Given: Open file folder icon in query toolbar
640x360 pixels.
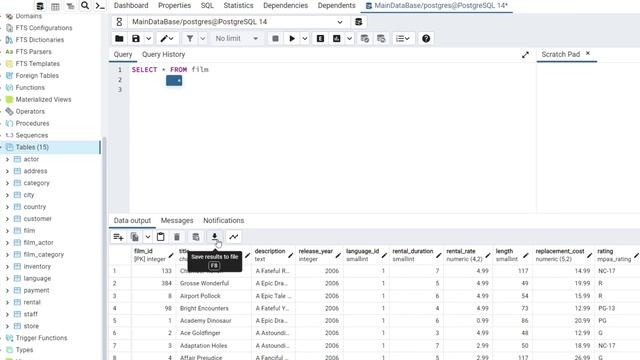Looking at the screenshot, I should [119, 38].
